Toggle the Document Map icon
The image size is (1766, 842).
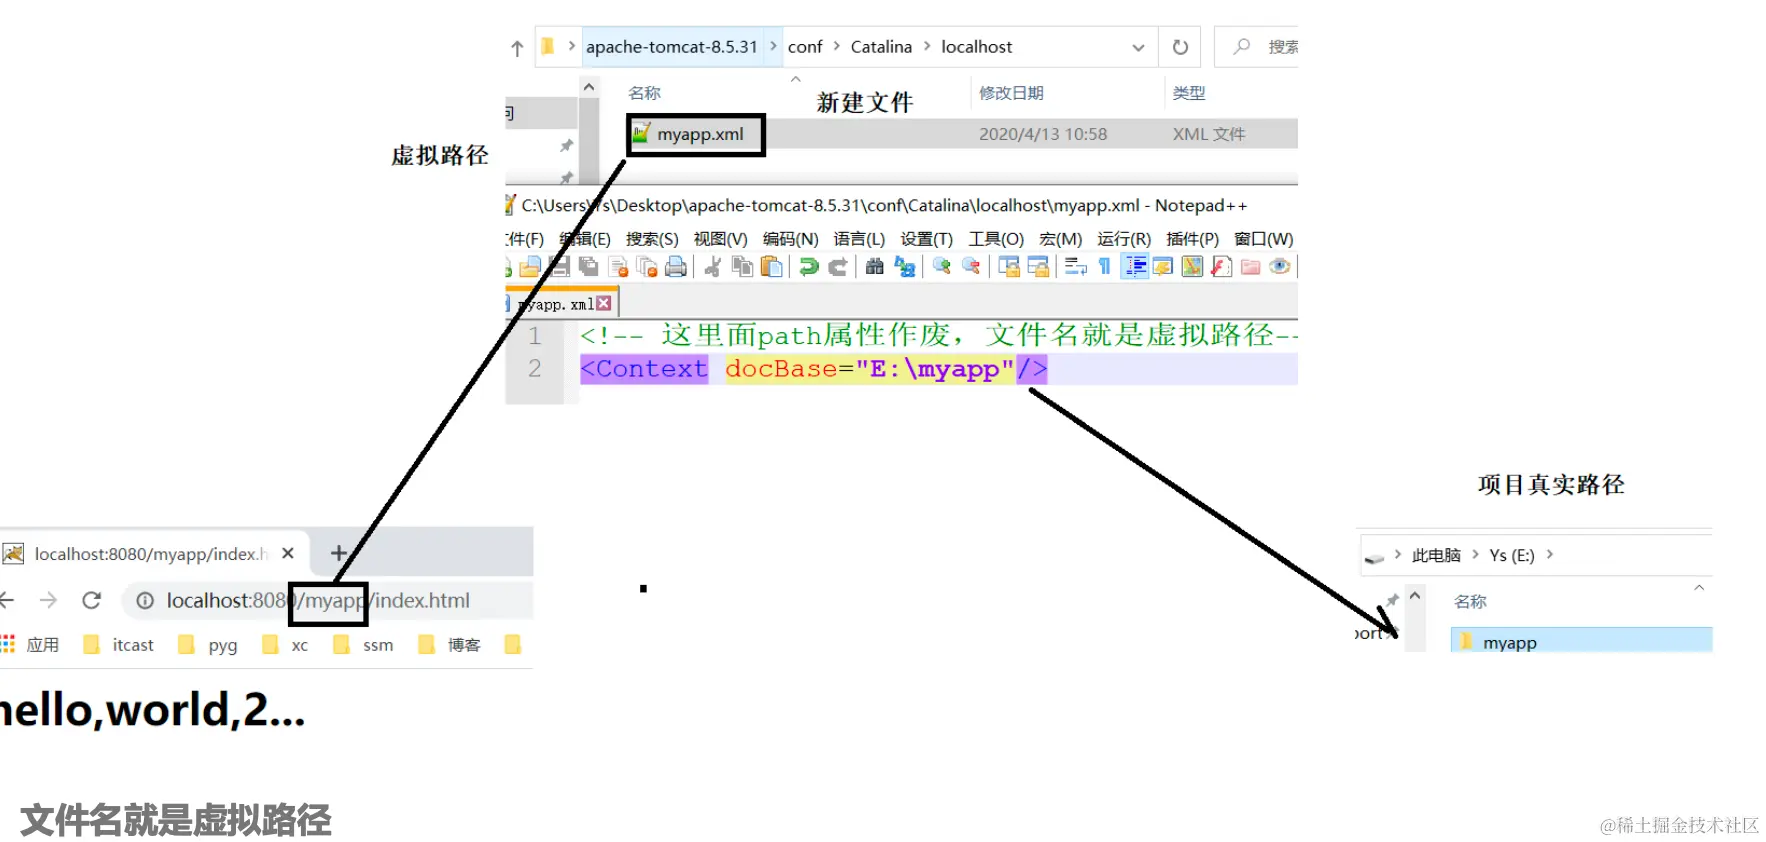[1192, 266]
